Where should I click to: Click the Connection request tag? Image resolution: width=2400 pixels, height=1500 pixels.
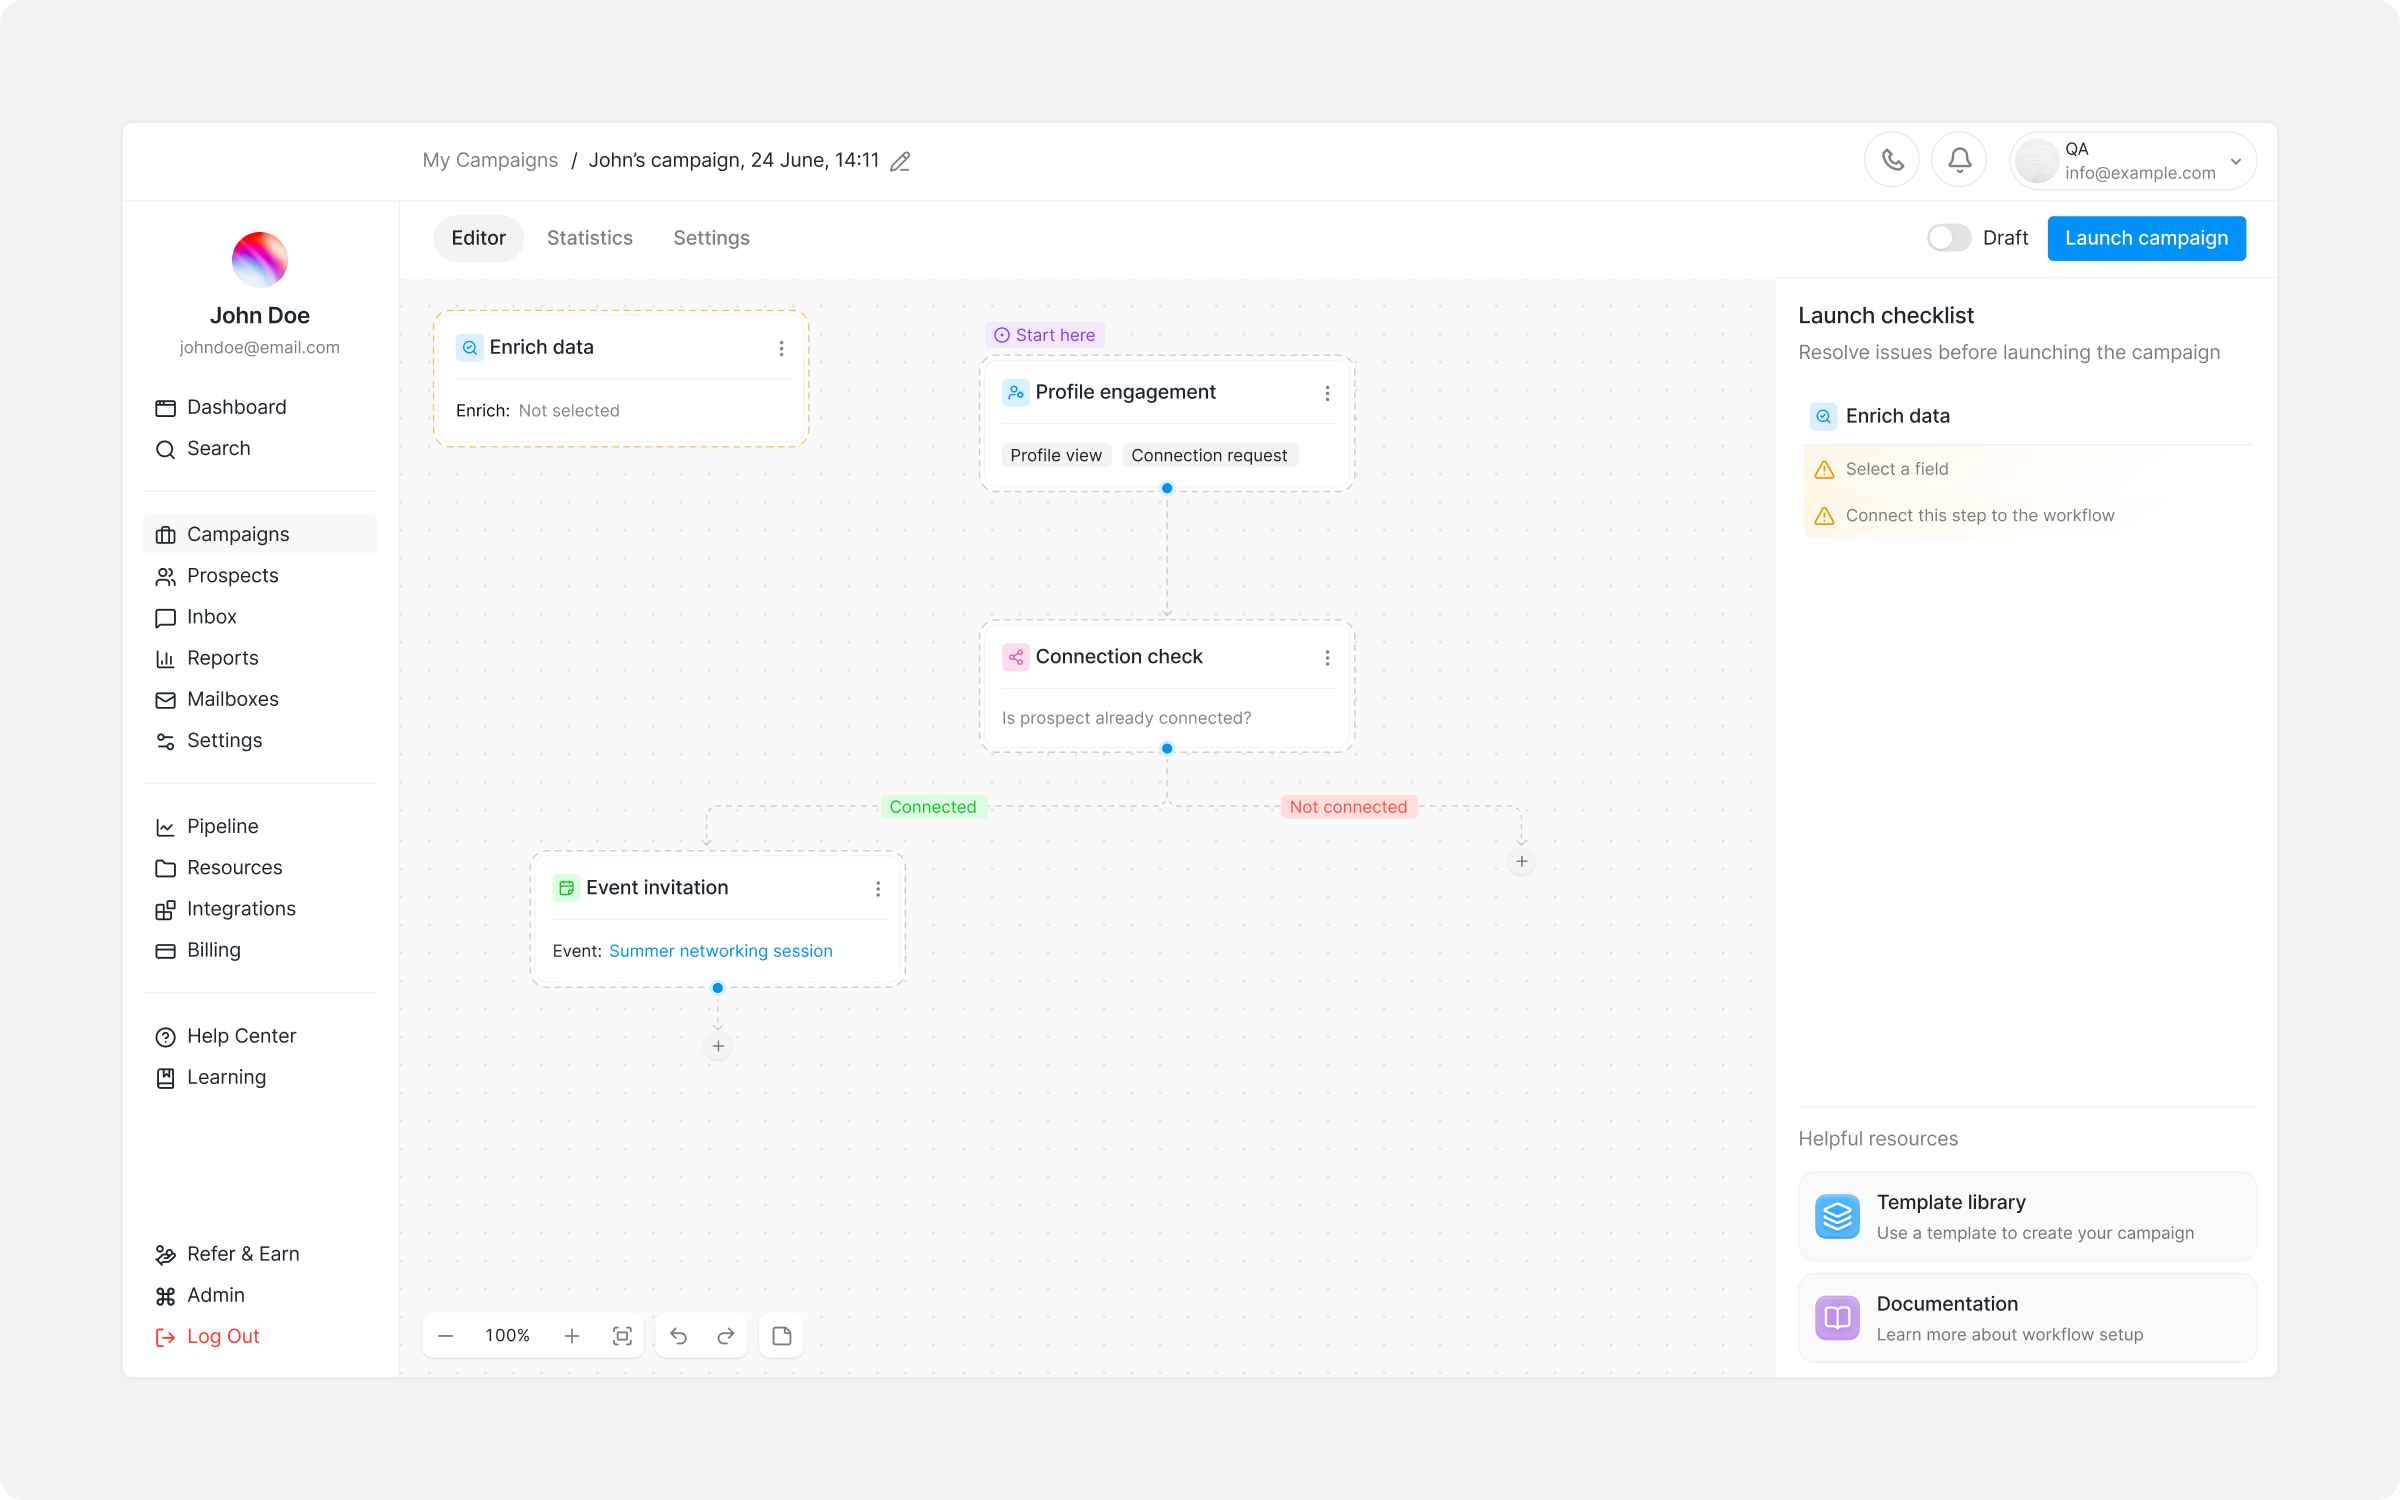(x=1209, y=456)
